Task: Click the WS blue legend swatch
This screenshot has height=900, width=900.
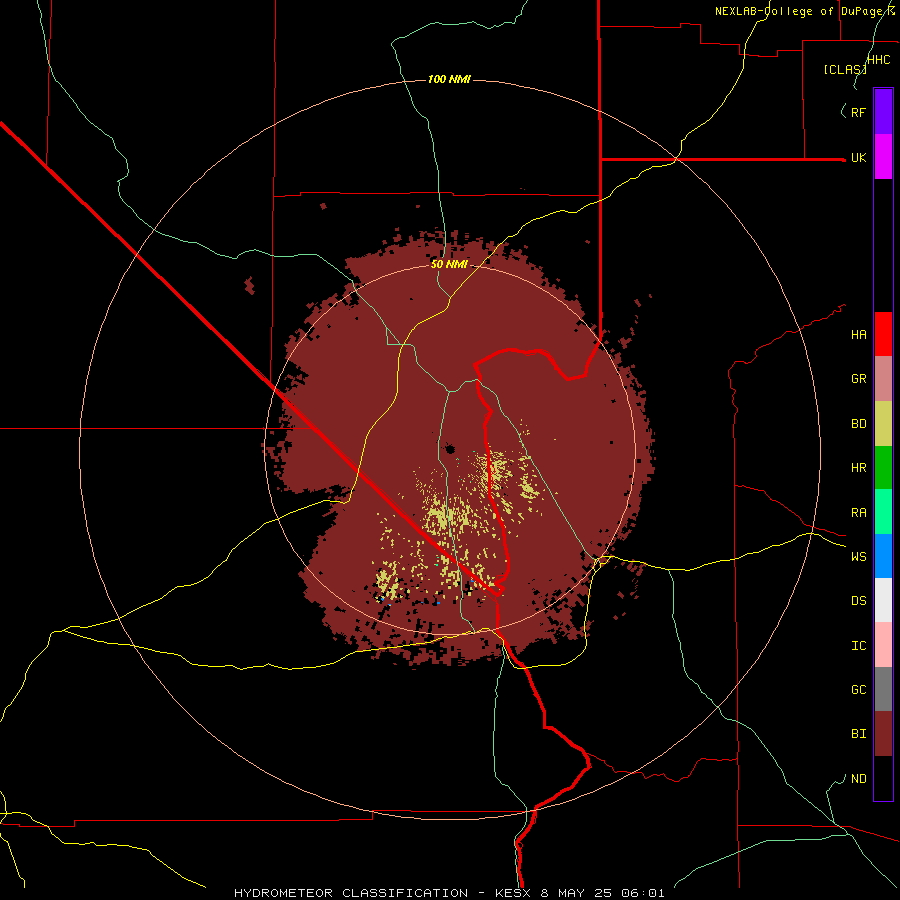Action: (x=883, y=556)
